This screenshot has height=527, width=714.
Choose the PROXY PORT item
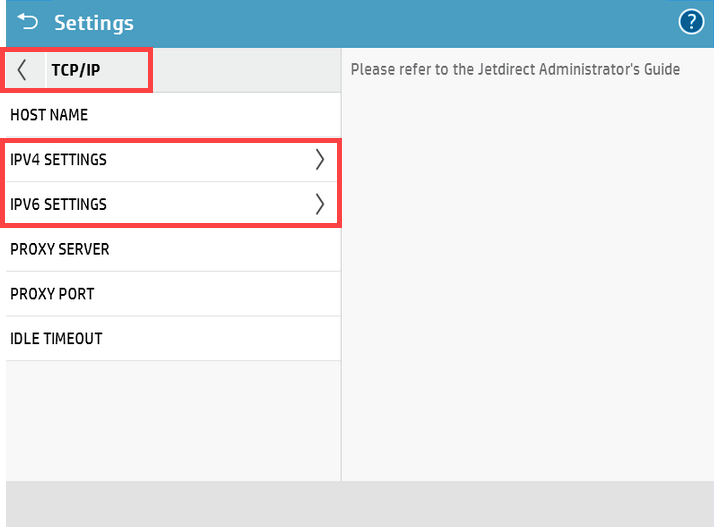coord(52,294)
